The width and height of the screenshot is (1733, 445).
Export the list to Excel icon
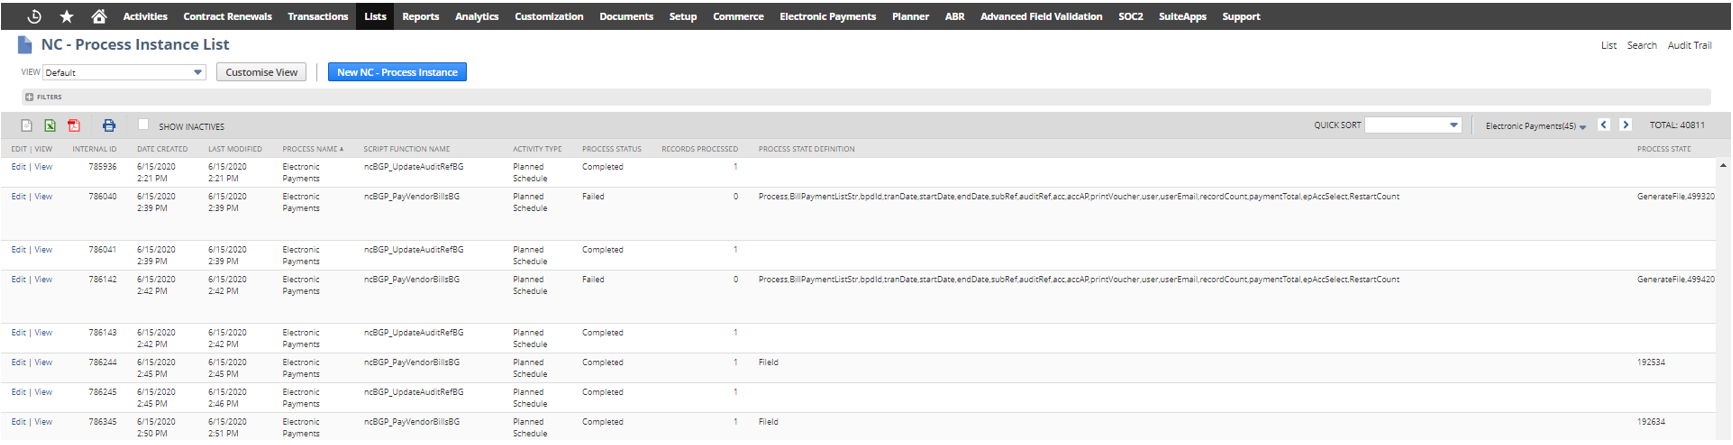[50, 126]
